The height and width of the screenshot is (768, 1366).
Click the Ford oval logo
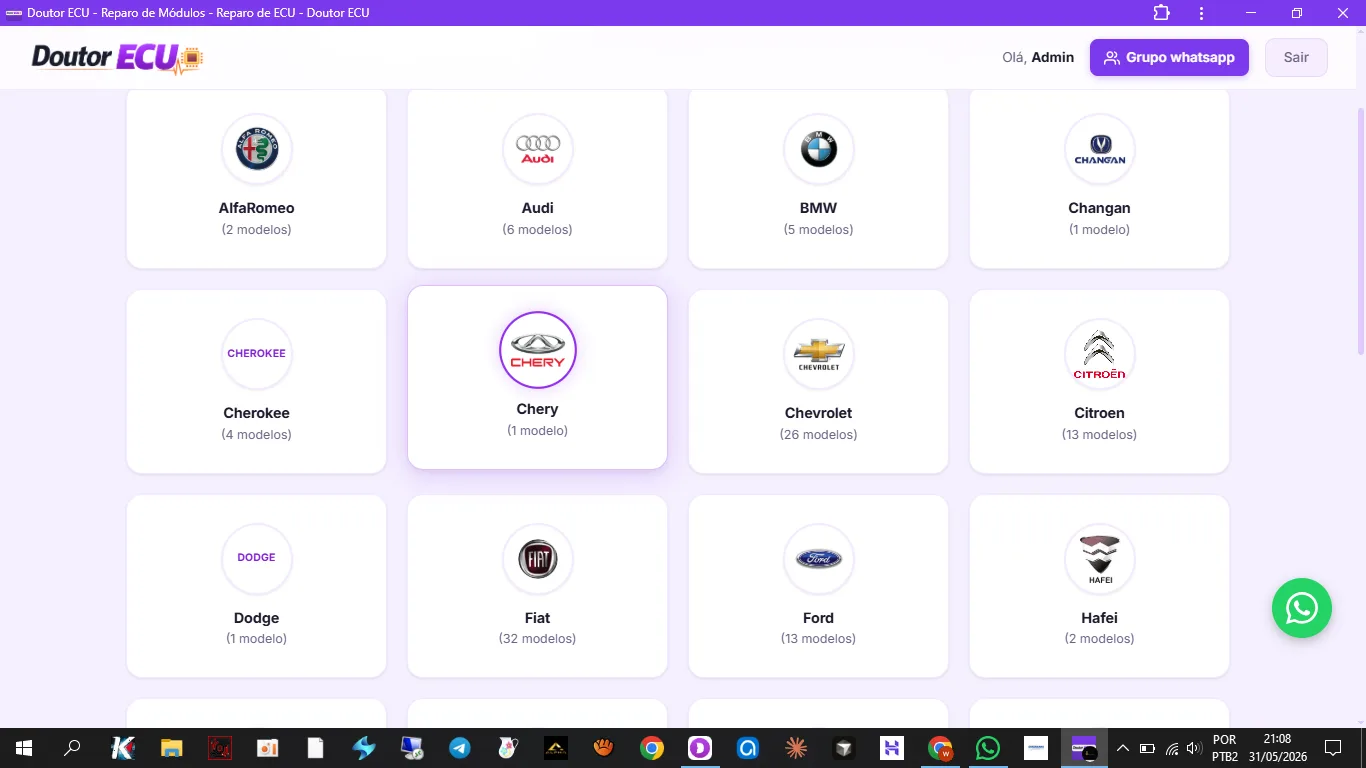point(819,558)
